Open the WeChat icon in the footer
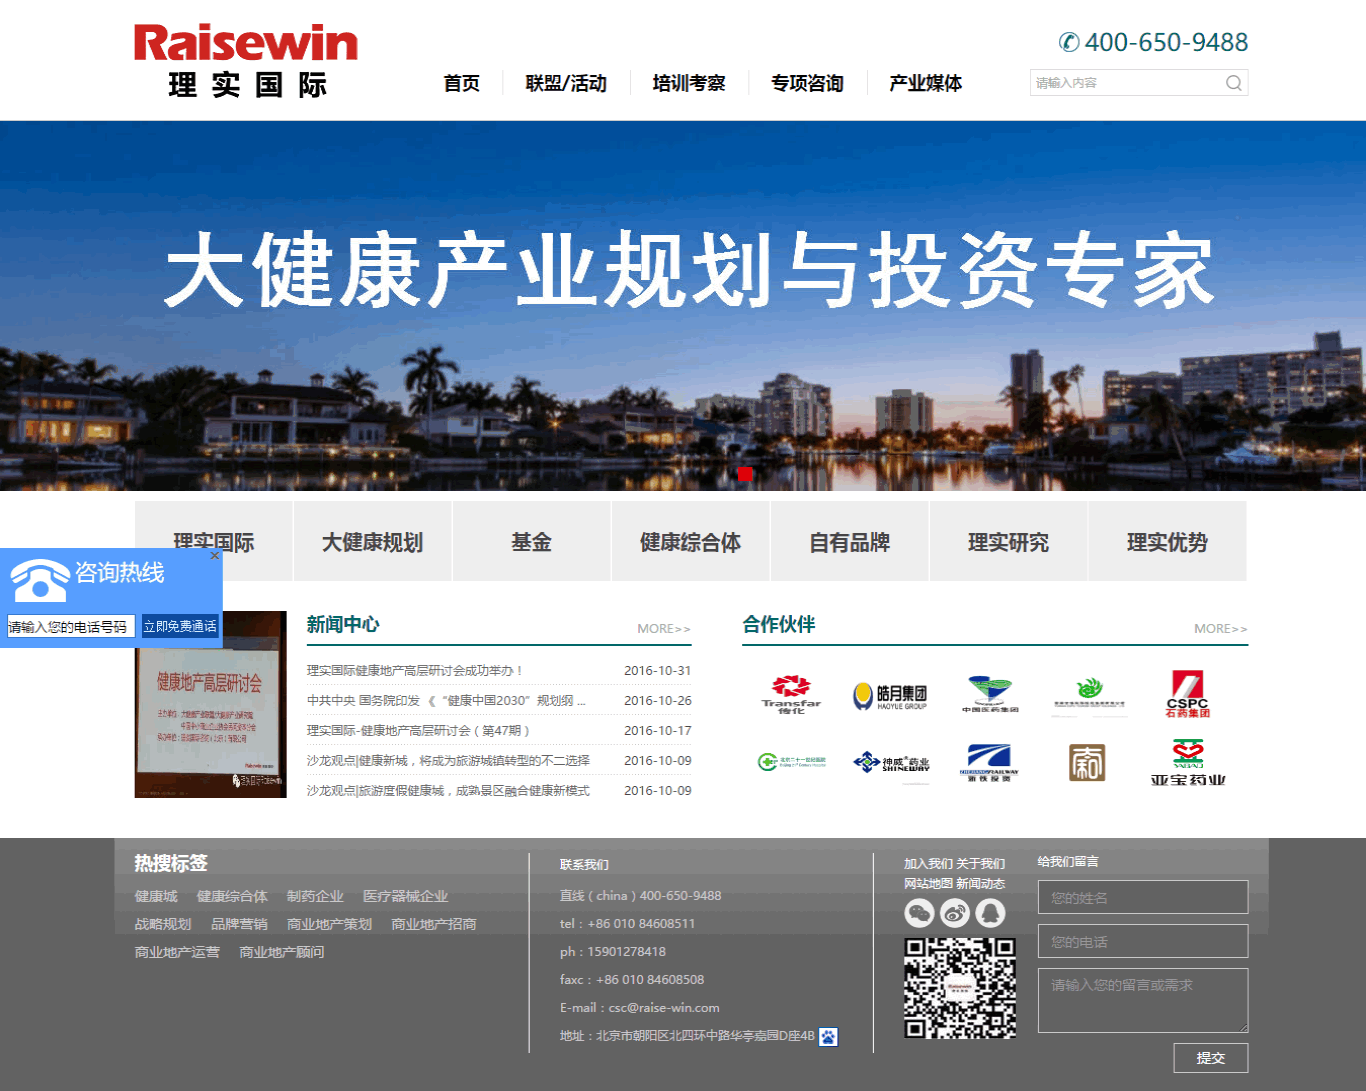The image size is (1366, 1091). tap(919, 913)
